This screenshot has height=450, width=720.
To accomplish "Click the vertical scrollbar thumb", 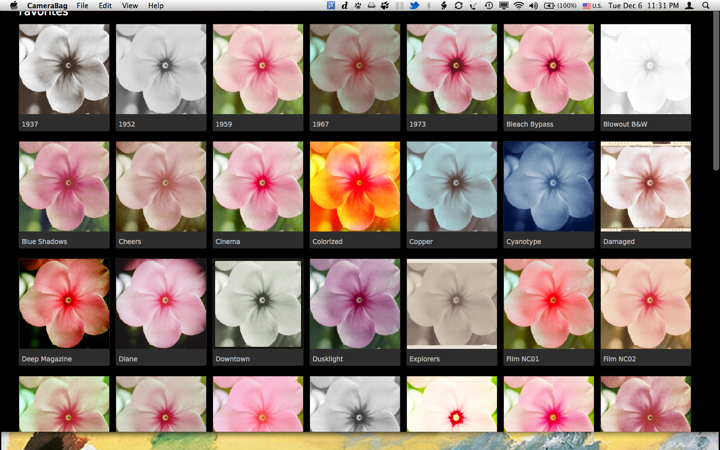I will [x=716, y=92].
